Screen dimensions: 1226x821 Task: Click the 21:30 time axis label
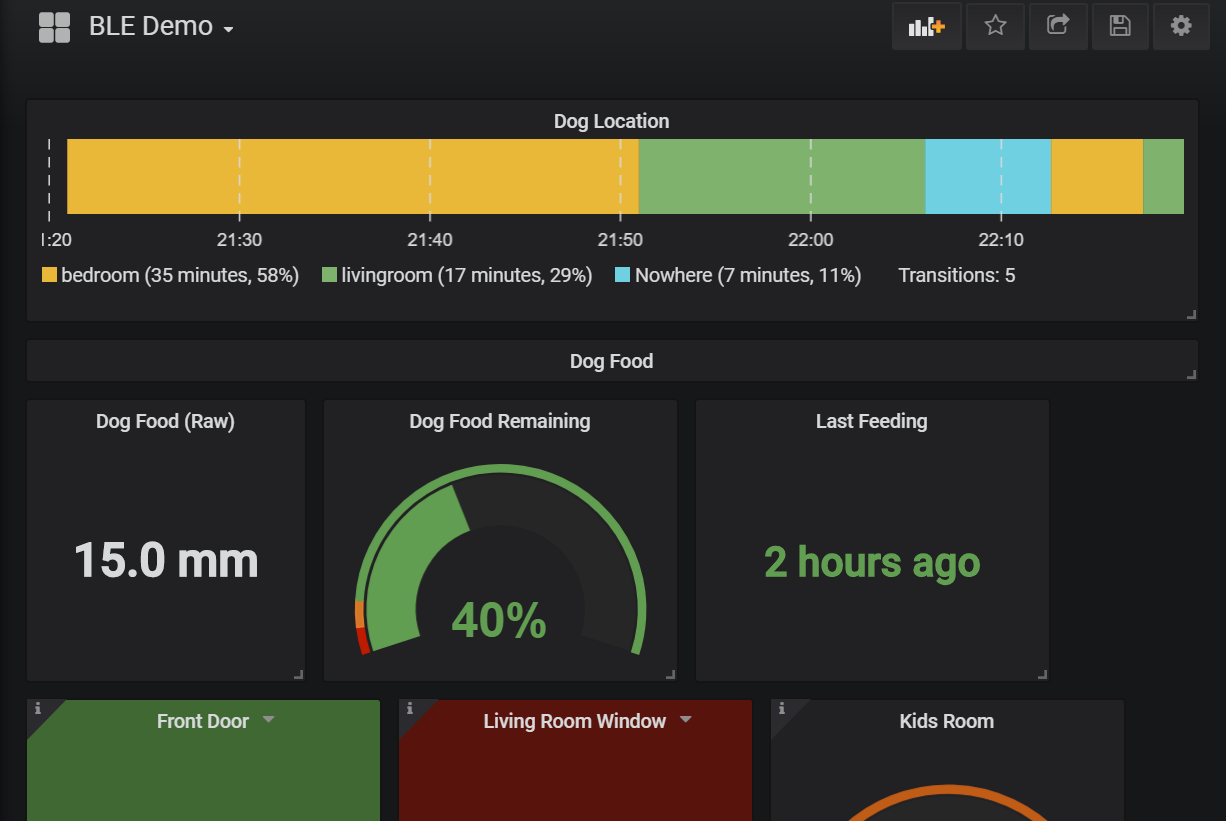click(239, 240)
